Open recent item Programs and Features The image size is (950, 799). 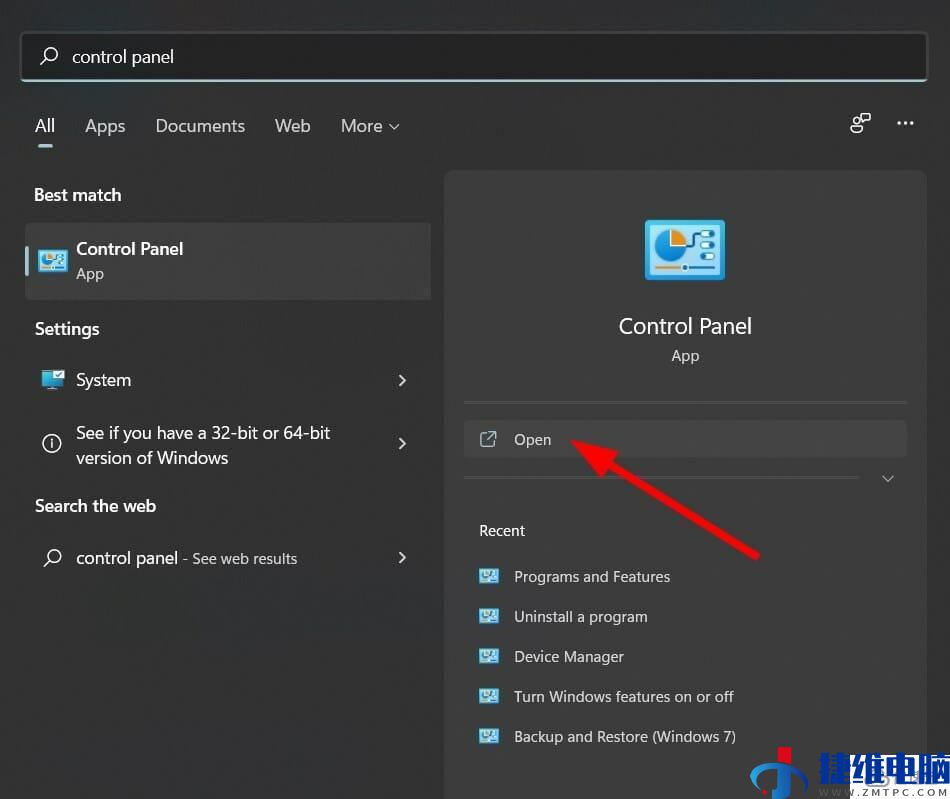coord(591,577)
